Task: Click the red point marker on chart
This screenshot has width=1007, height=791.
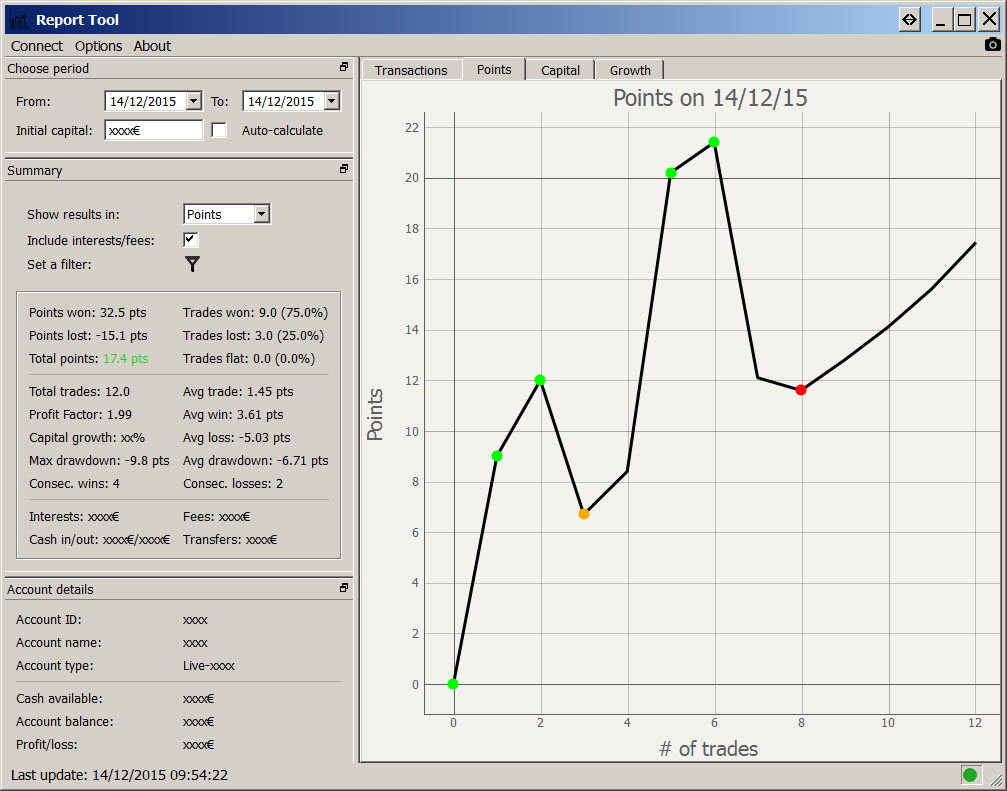Action: tap(801, 390)
